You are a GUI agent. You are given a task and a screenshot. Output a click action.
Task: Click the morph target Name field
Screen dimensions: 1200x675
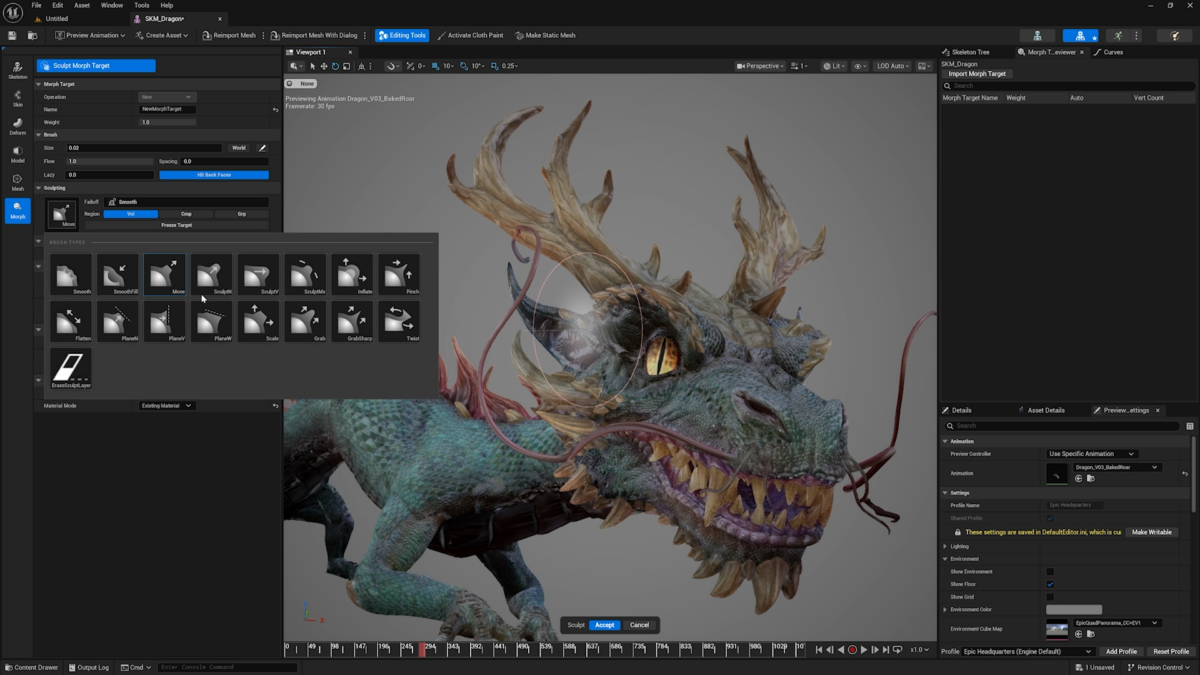pyautogui.click(x=167, y=109)
